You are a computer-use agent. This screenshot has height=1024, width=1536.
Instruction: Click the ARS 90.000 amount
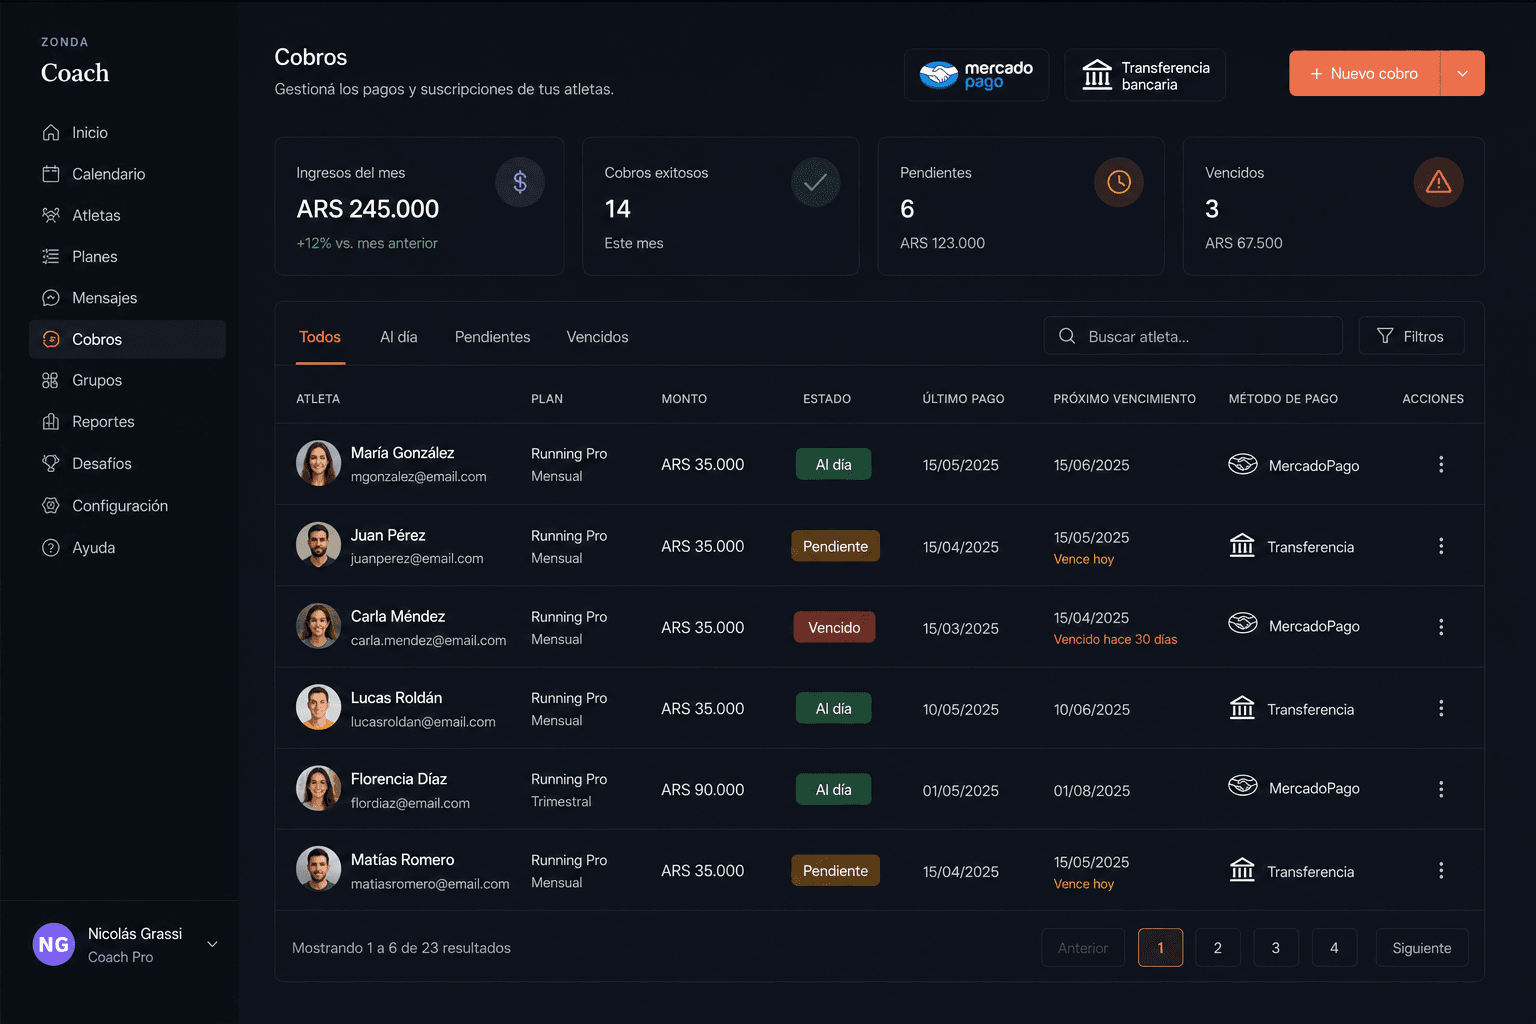coord(703,790)
